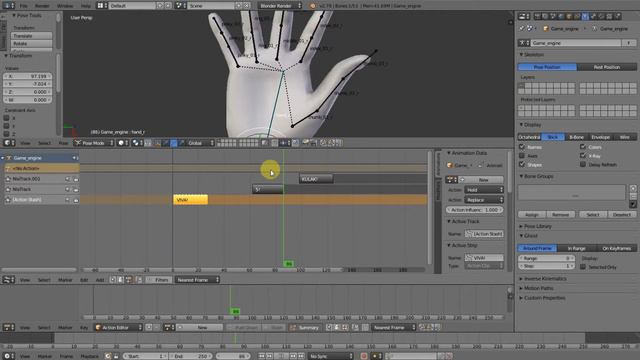The width and height of the screenshot is (640, 360).
Task: Open the Default screen layout selector
Action: tap(132, 6)
